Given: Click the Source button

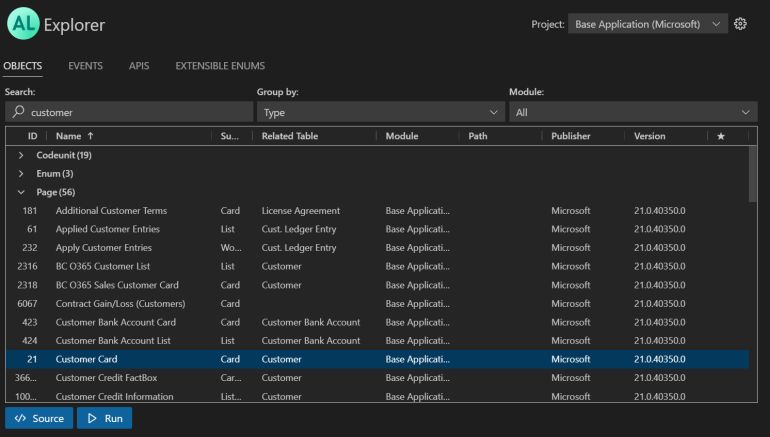Looking at the screenshot, I should point(39,418).
